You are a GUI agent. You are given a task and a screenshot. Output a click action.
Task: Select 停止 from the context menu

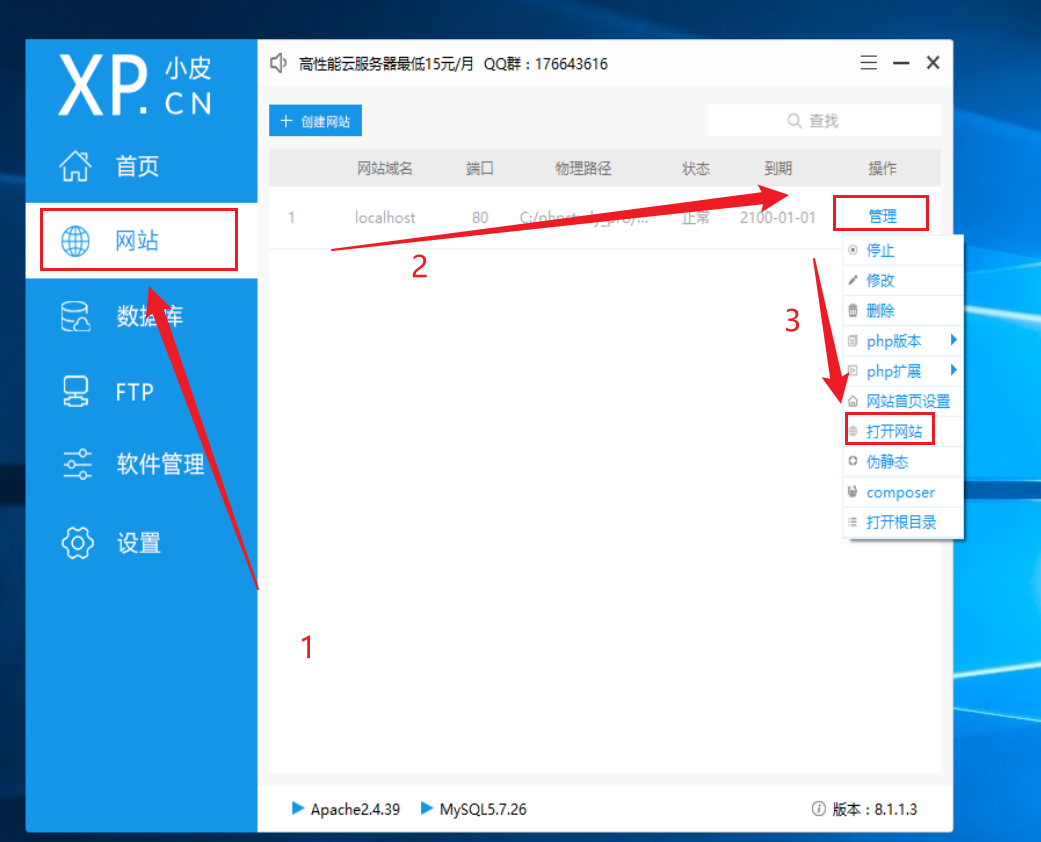tap(903, 250)
